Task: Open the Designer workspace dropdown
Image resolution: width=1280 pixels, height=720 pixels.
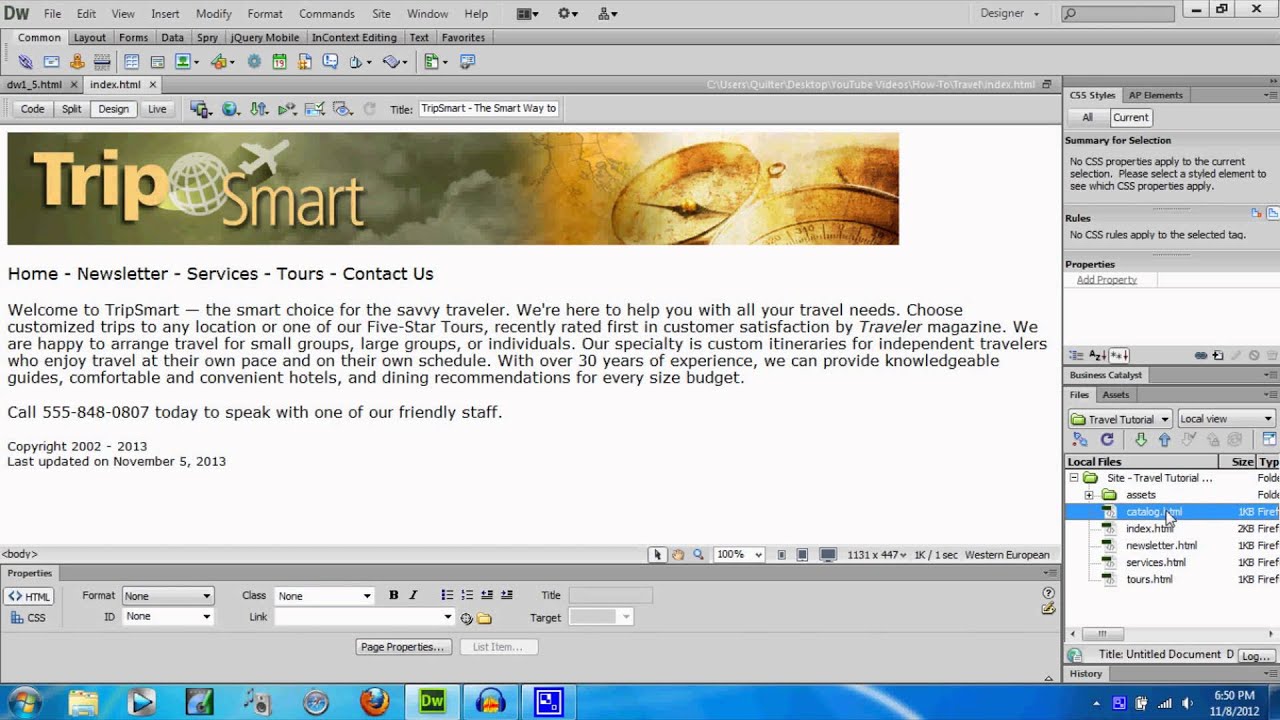Action: (1010, 14)
